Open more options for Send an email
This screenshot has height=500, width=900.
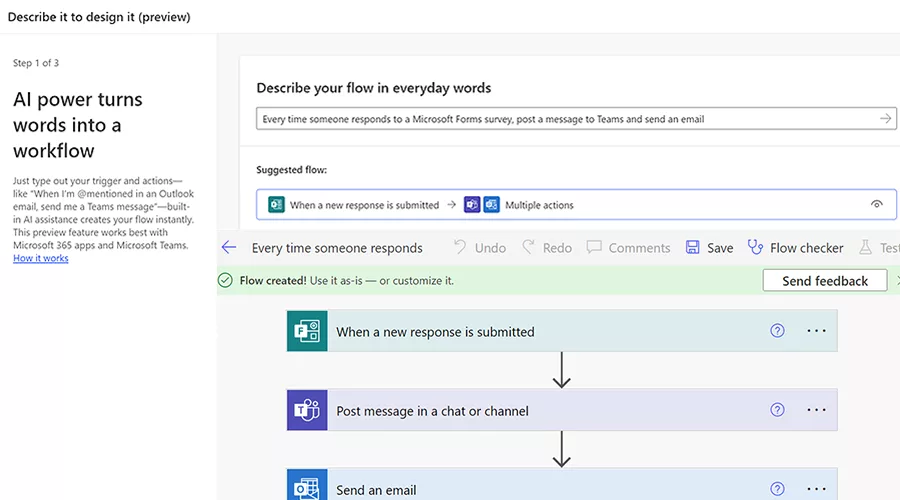click(x=816, y=489)
